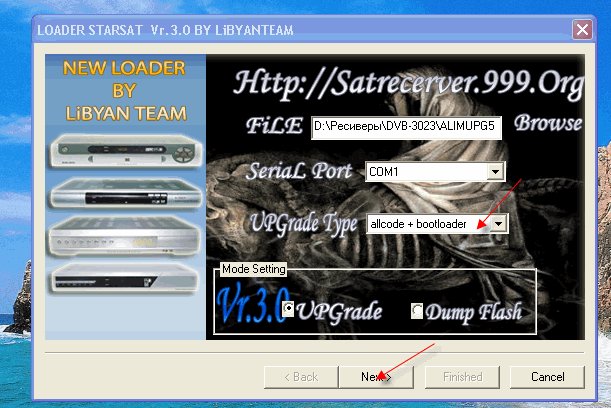
Task: Click the first receiver image at top
Action: [125, 150]
